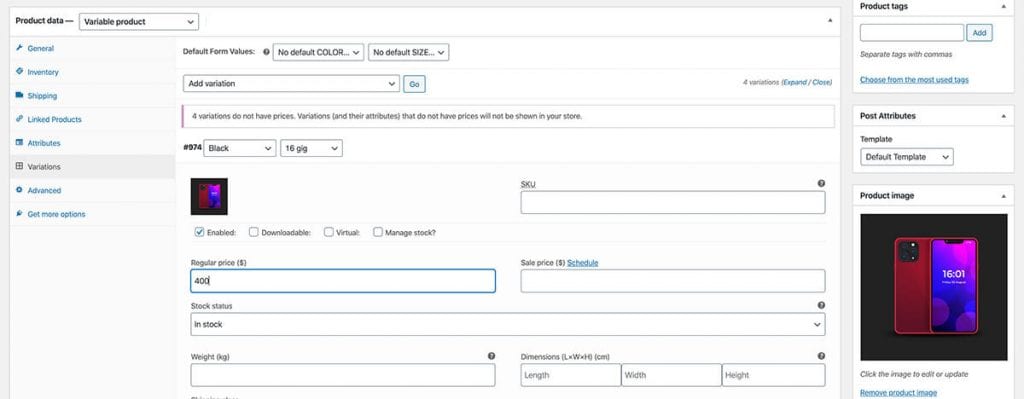
Task: Click the Add tag button
Action: pyautogui.click(x=979, y=33)
